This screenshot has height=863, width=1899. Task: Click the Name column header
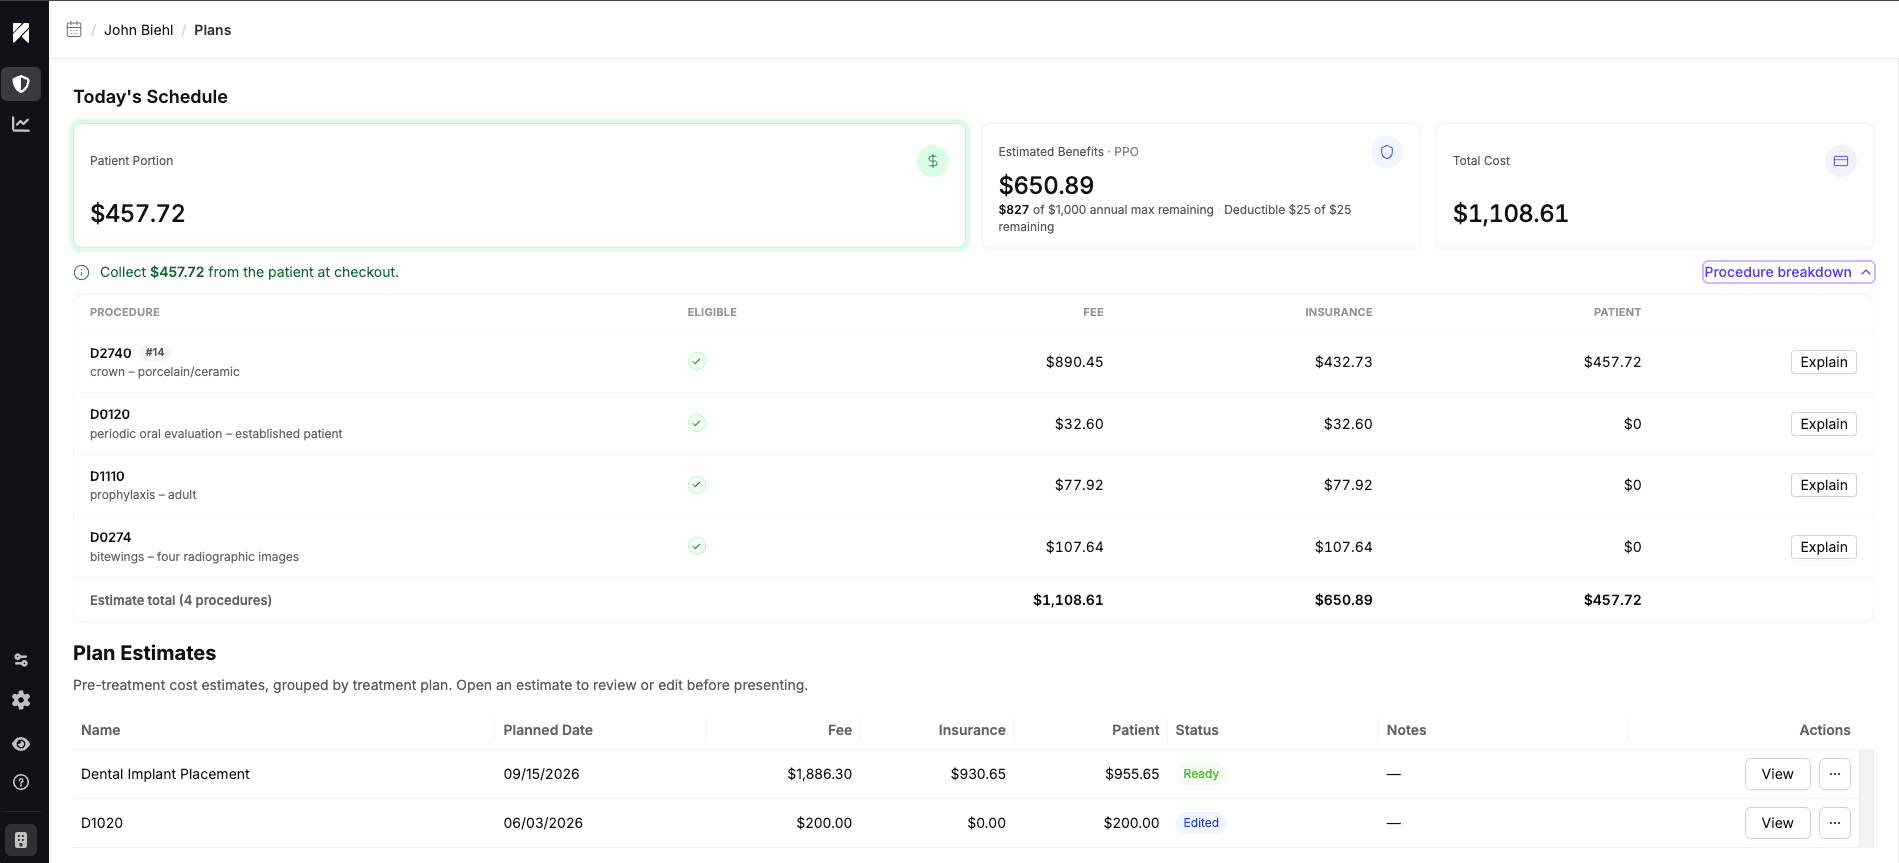click(x=100, y=730)
